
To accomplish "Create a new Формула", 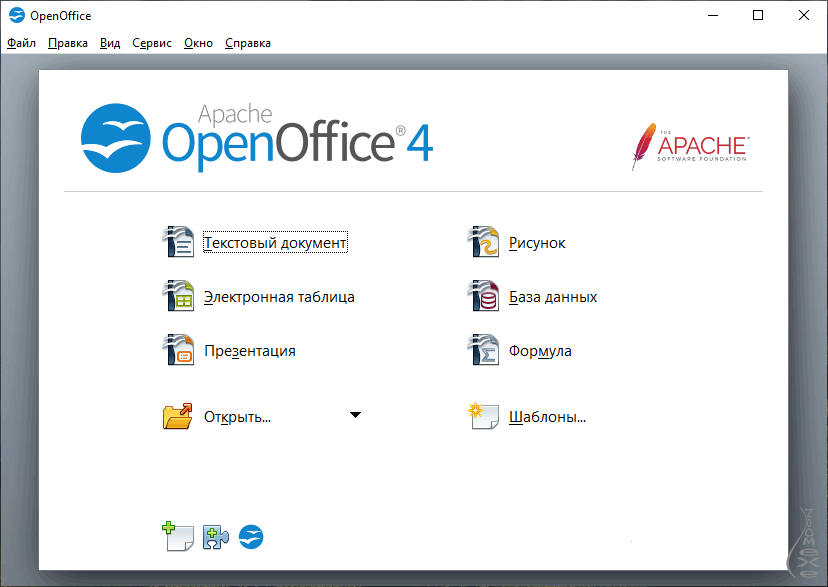I will point(540,351).
